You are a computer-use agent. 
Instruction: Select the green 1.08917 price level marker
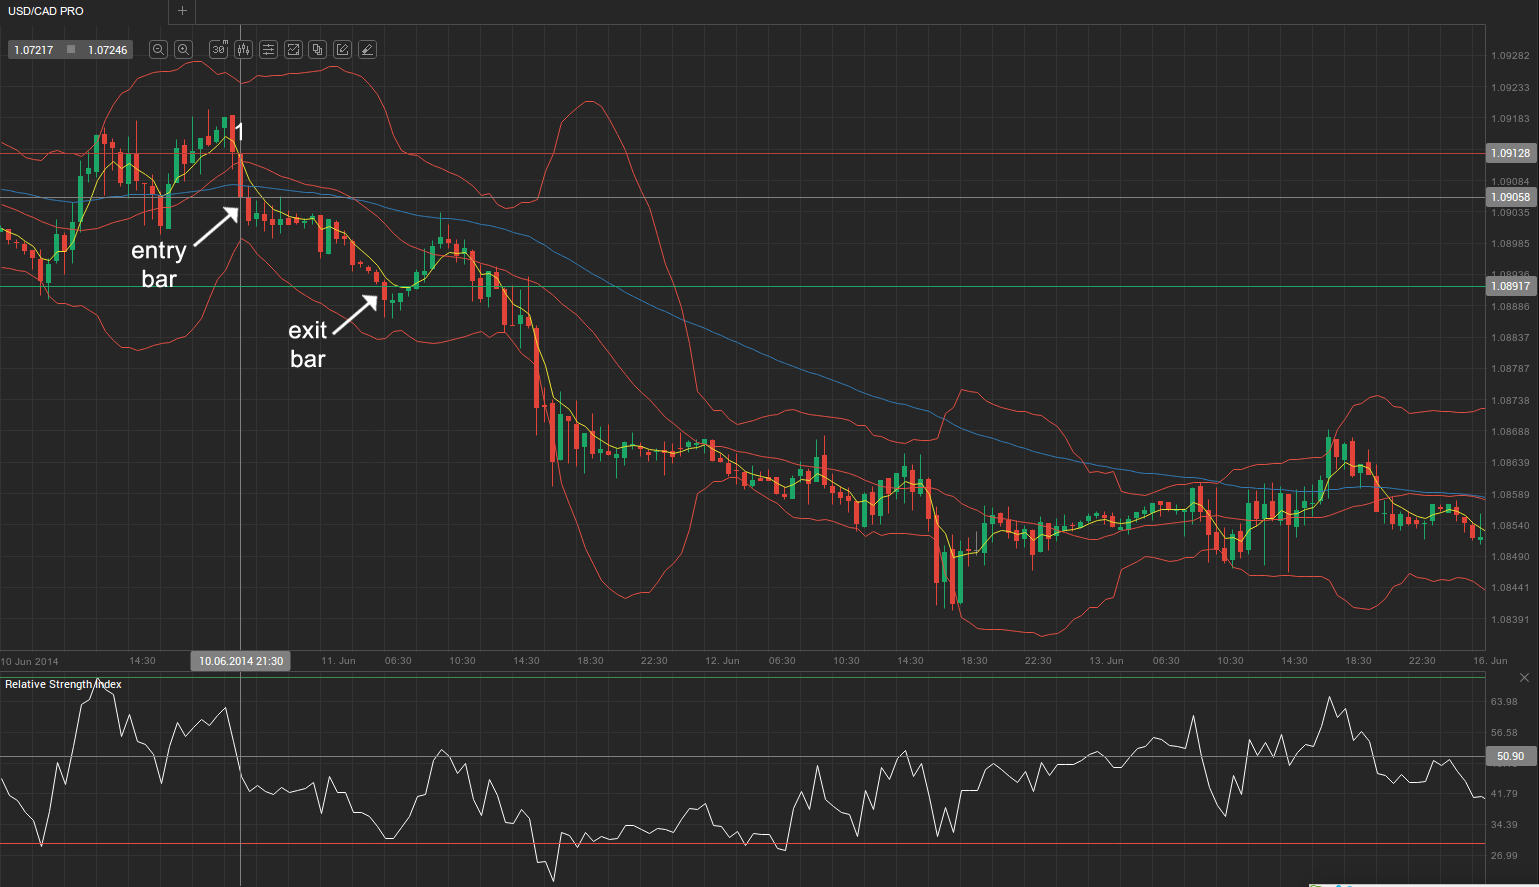[1510, 286]
